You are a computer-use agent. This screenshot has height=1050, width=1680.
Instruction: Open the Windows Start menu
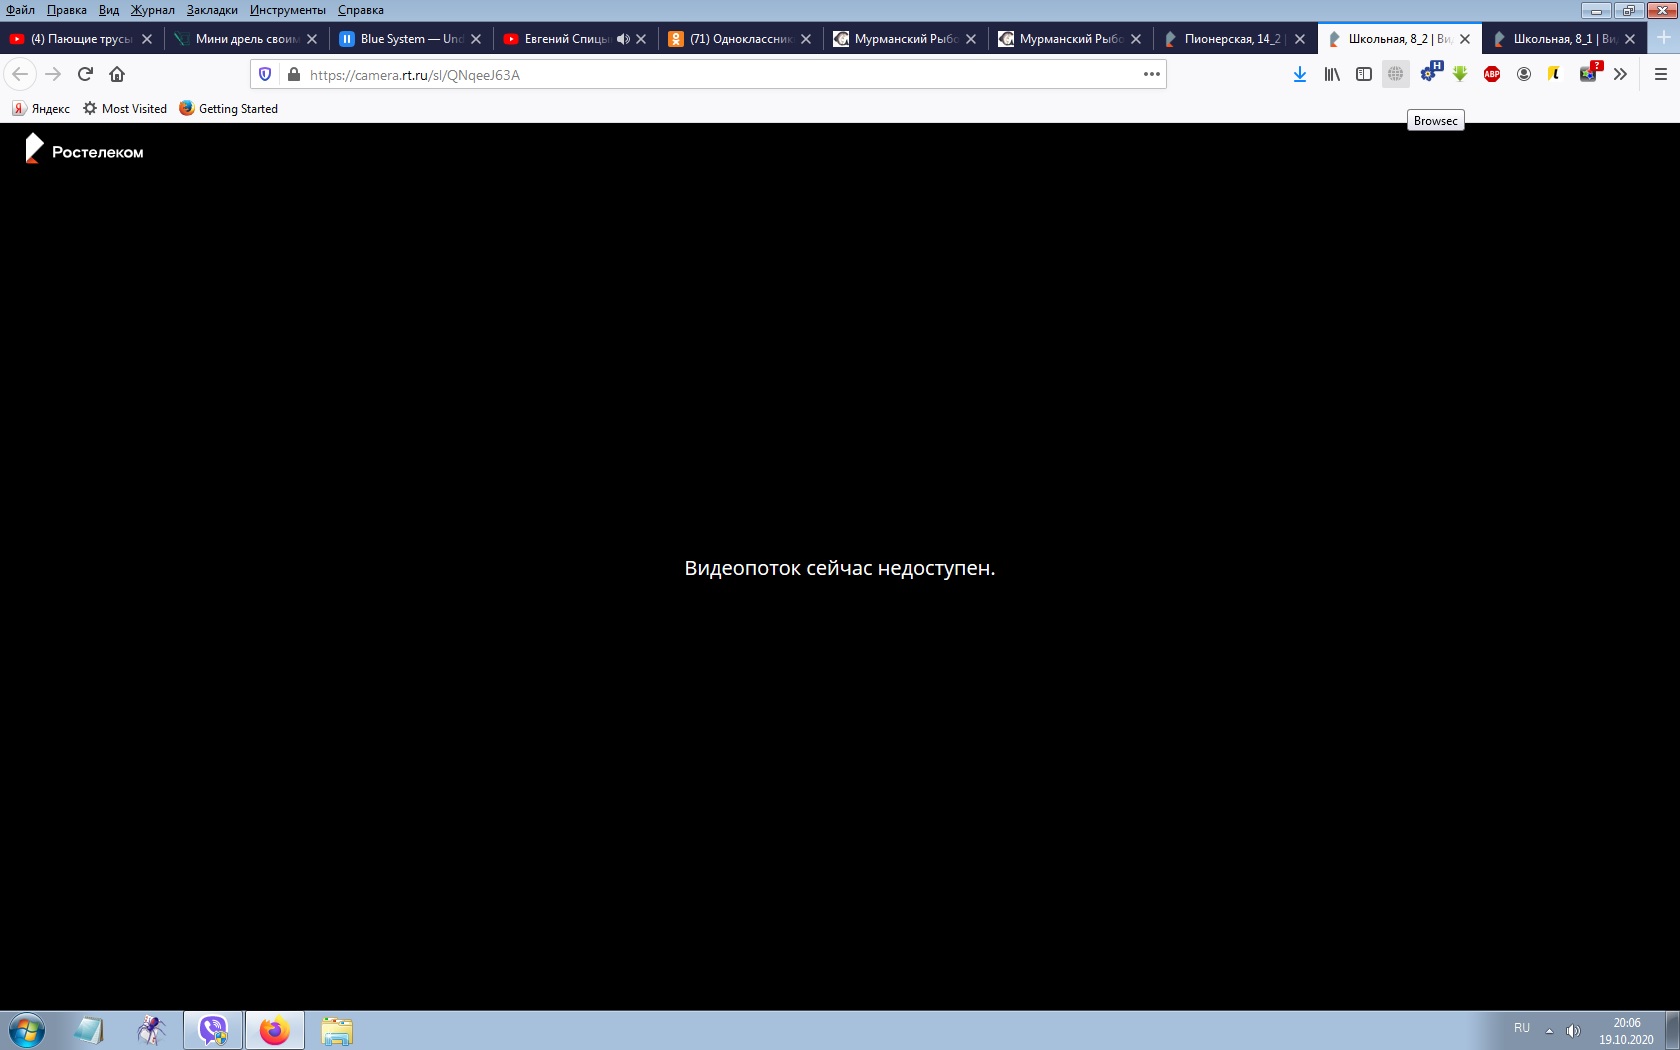click(x=27, y=1030)
